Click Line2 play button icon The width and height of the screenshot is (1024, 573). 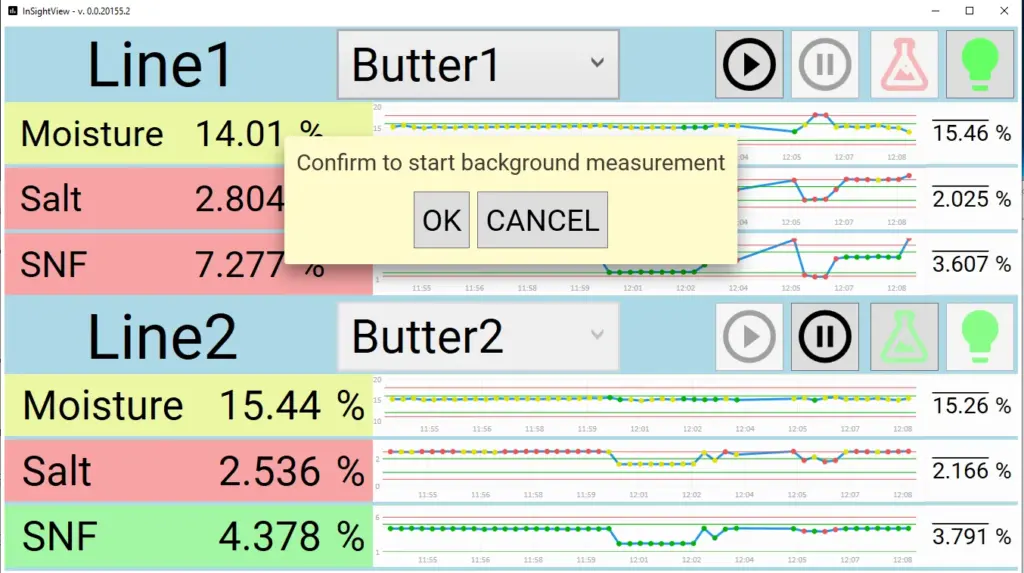coord(749,336)
